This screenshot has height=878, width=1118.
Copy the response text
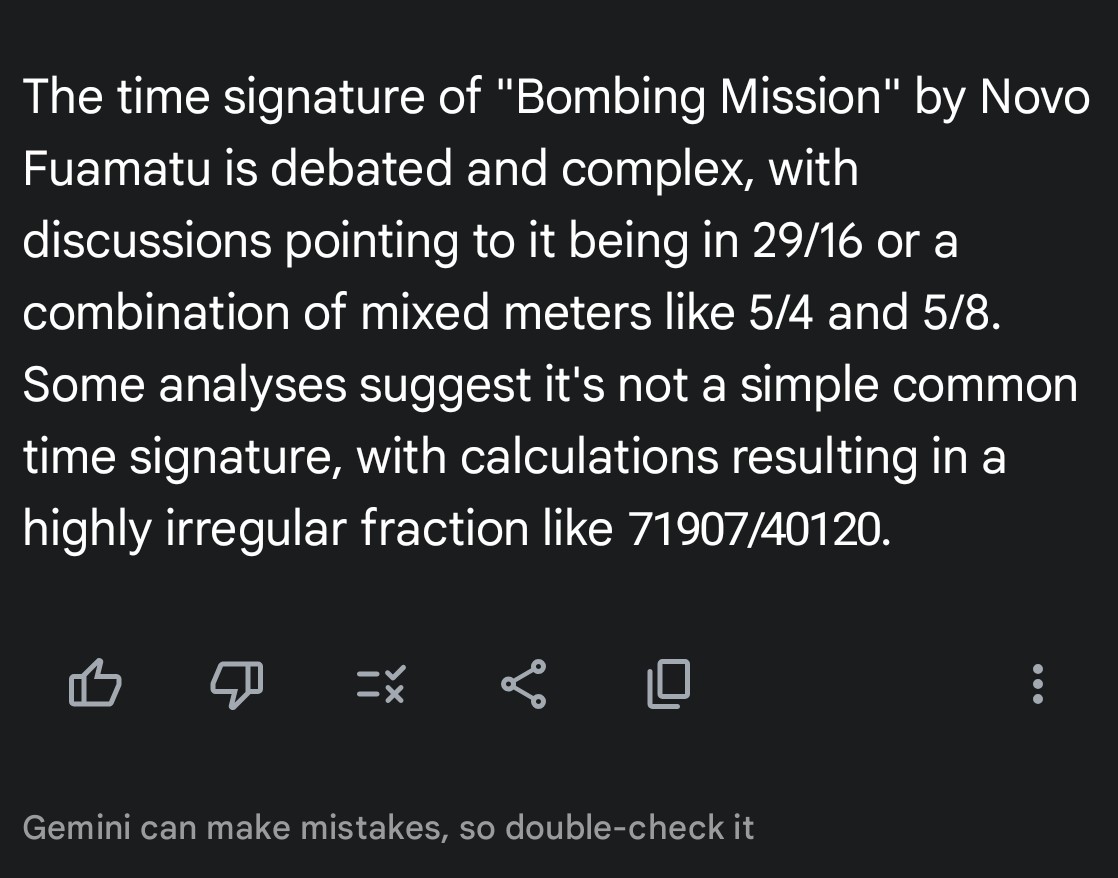click(x=668, y=685)
